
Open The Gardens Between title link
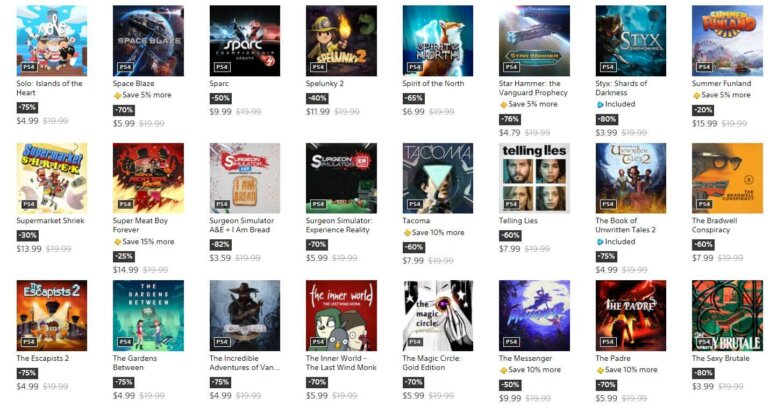[x=135, y=363]
